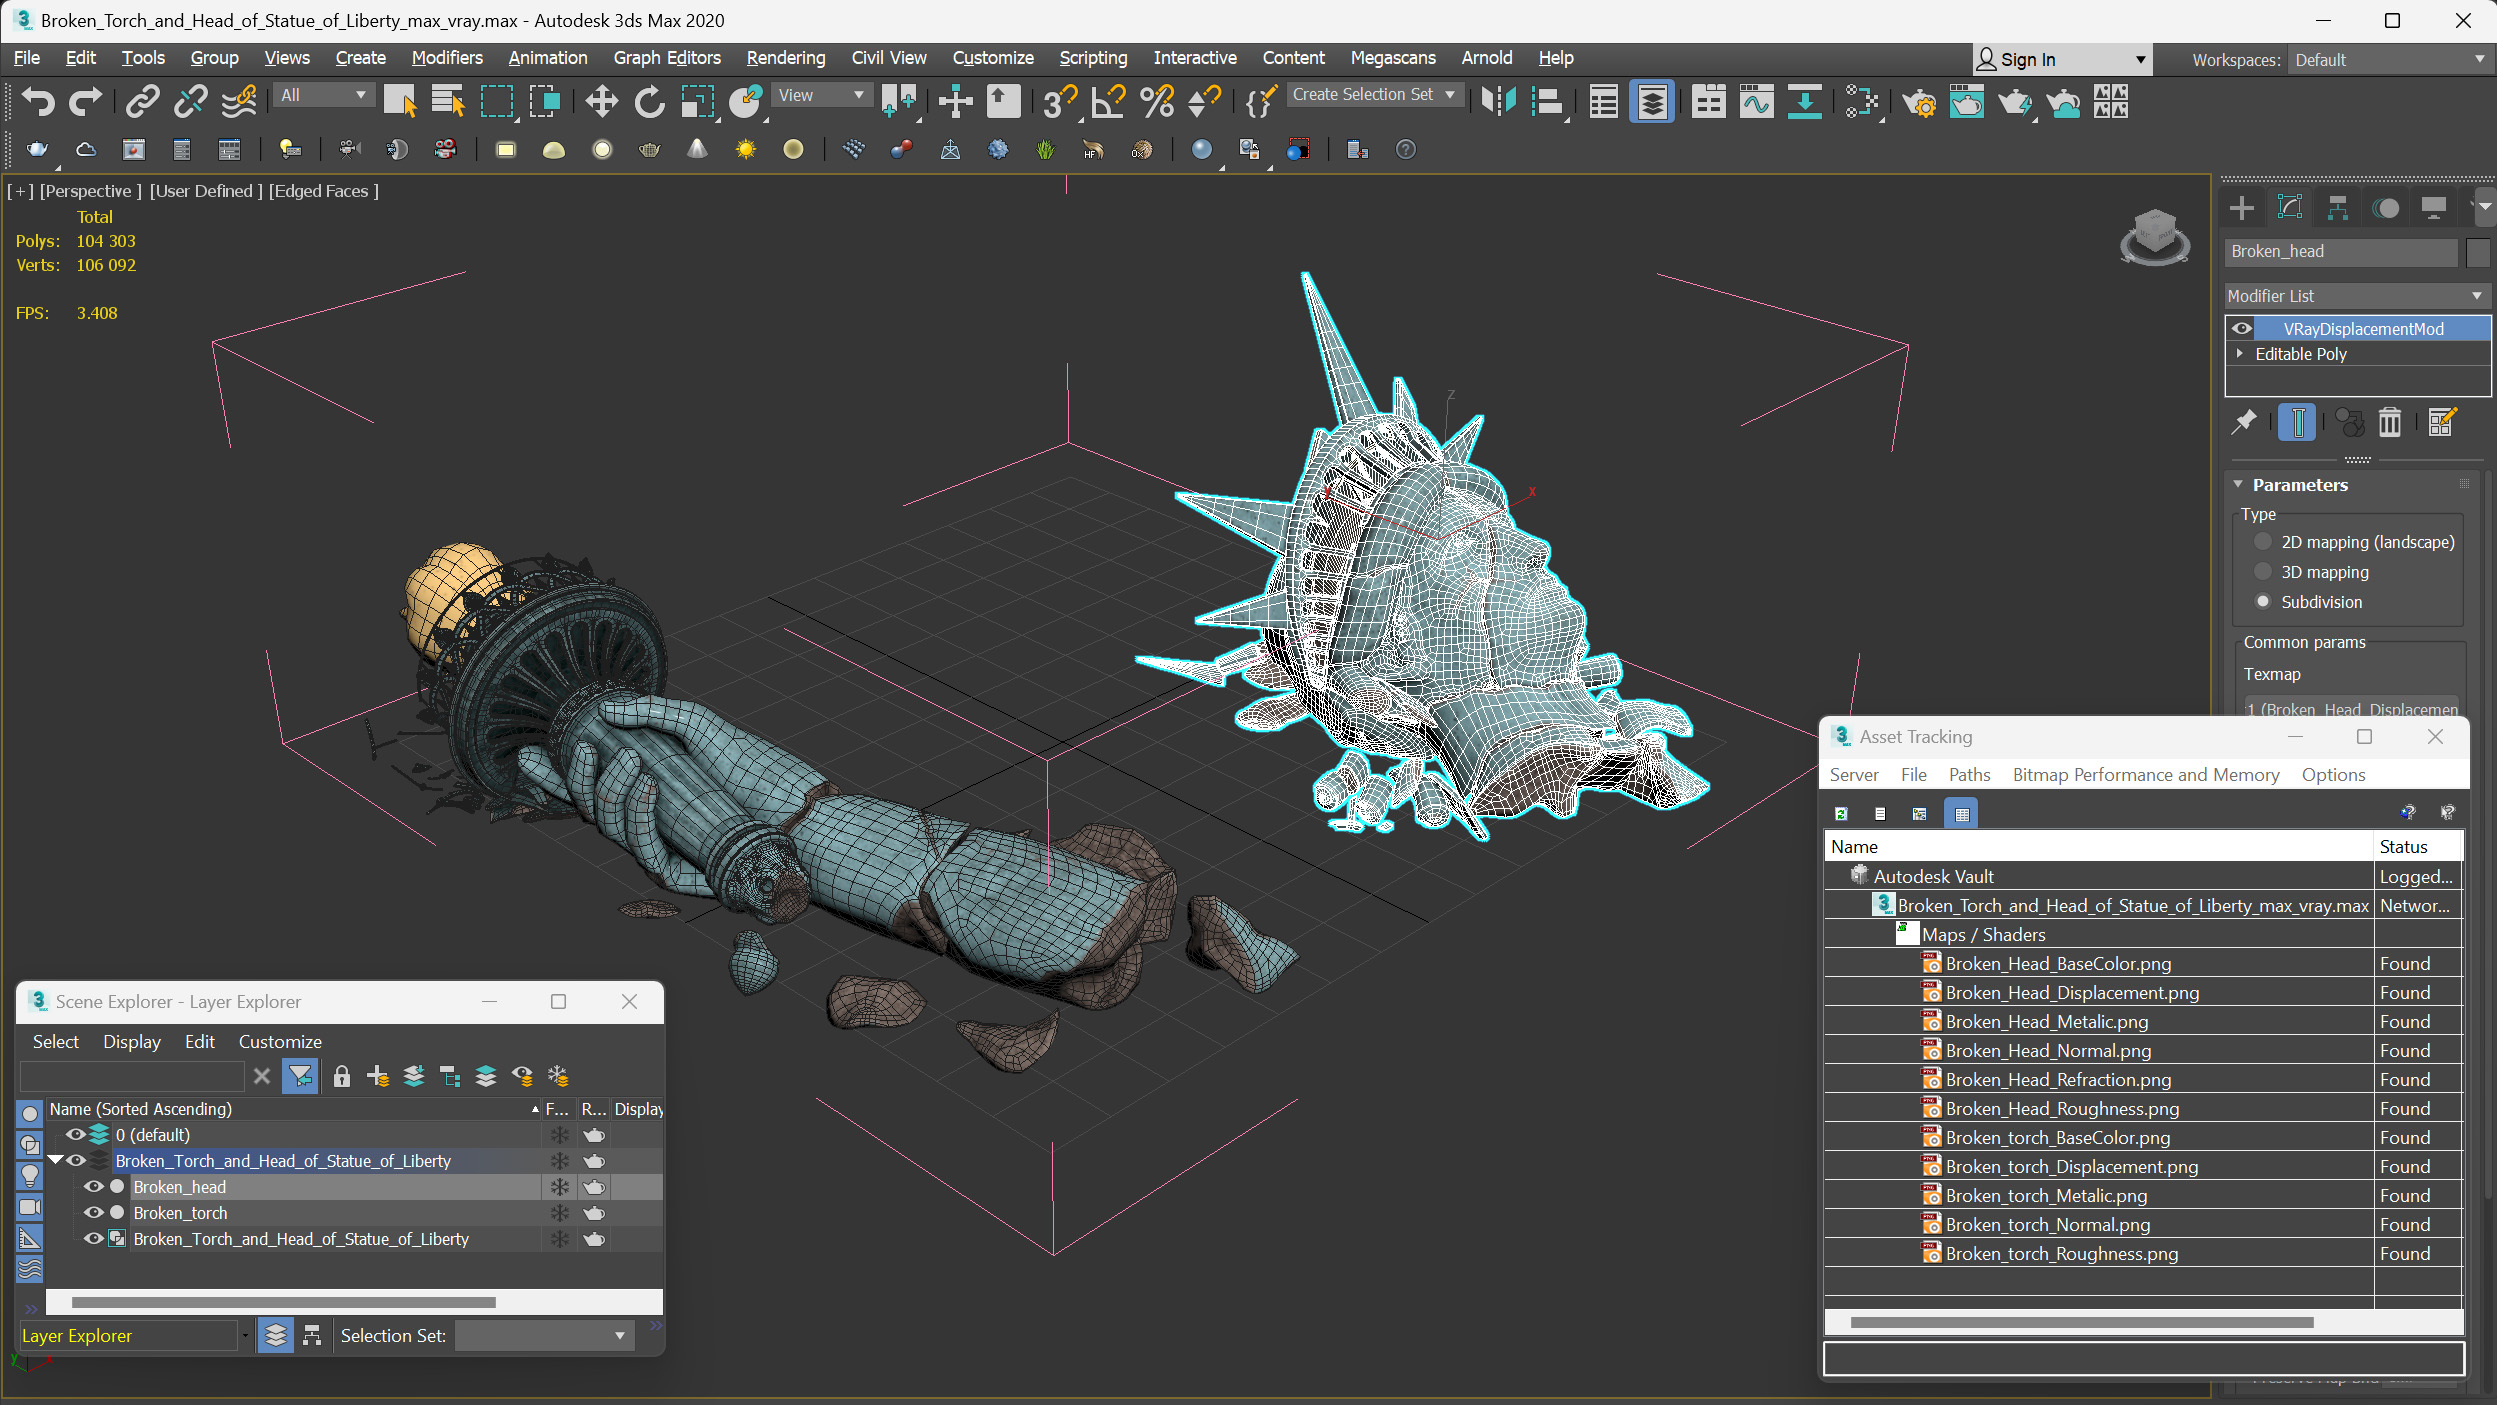Lock selection in Layer Explorer toolbar
This screenshot has width=2497, height=1405.
(341, 1076)
